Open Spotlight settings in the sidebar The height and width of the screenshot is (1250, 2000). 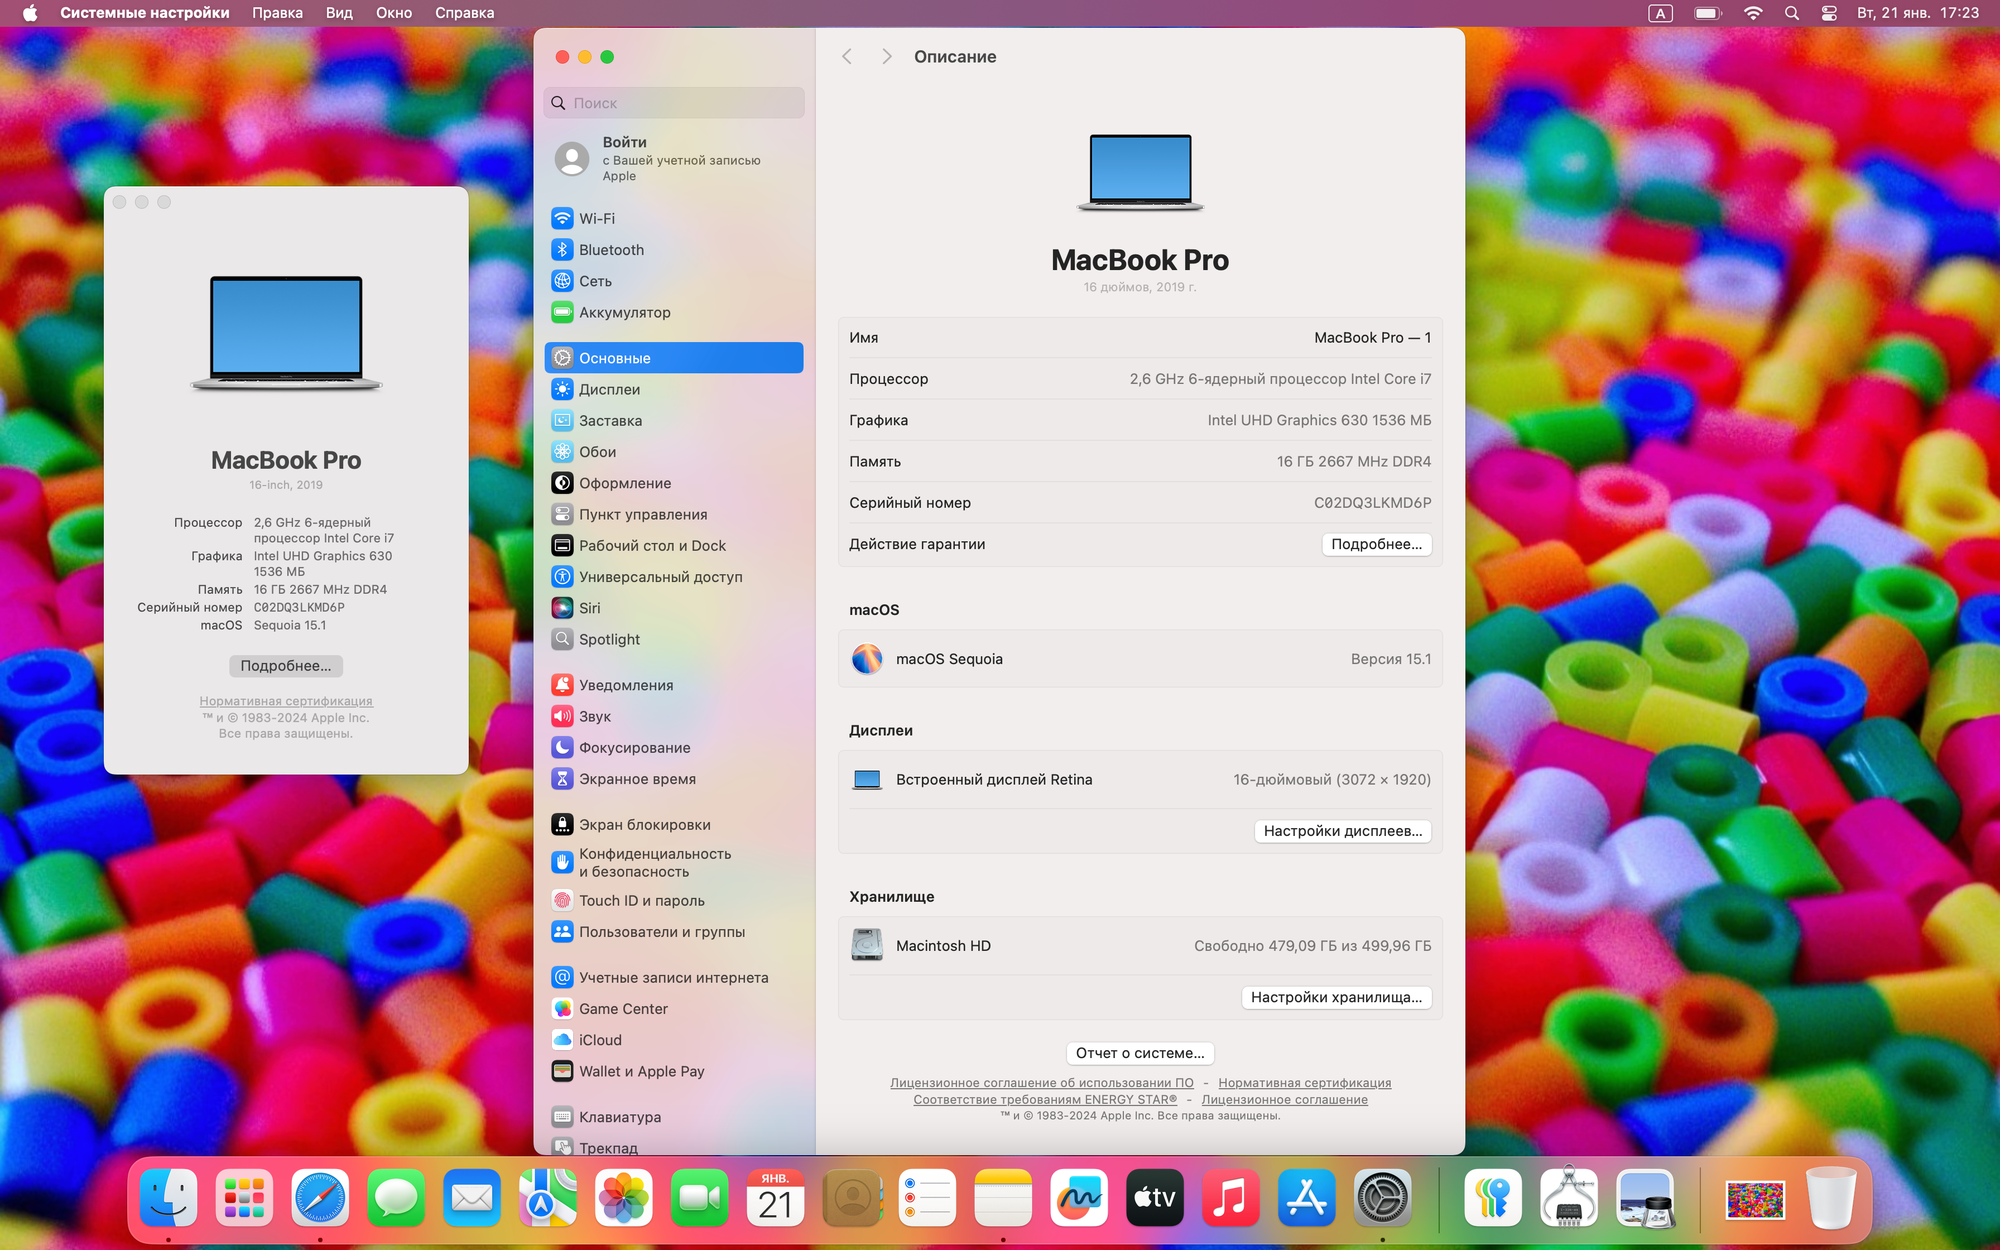610,639
